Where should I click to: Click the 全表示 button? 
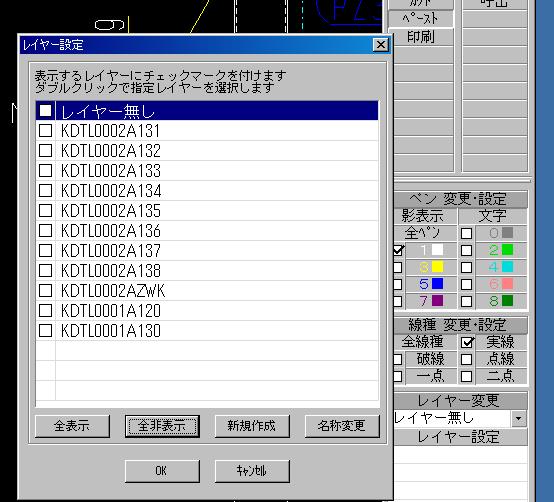[72, 426]
